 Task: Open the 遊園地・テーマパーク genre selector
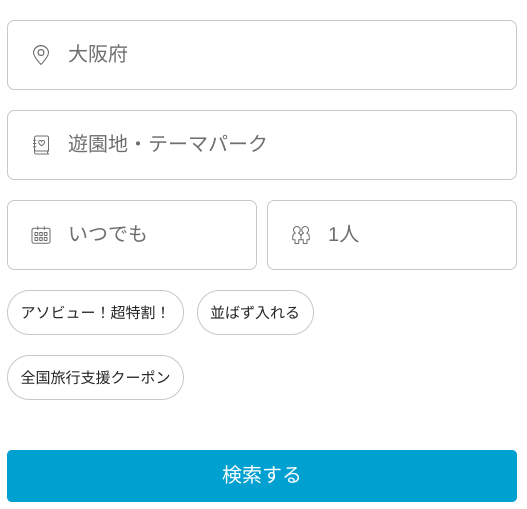pos(262,145)
